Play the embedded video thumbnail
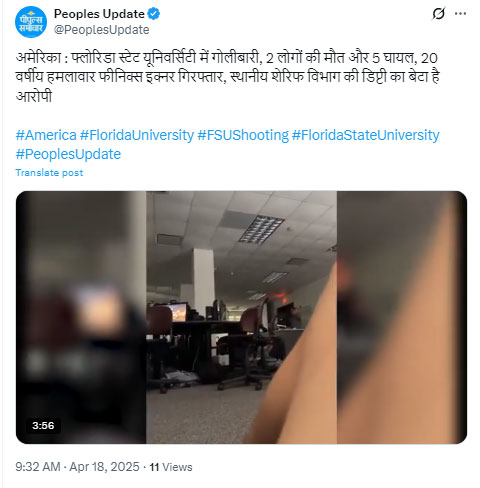The image size is (480, 488). click(x=241, y=317)
